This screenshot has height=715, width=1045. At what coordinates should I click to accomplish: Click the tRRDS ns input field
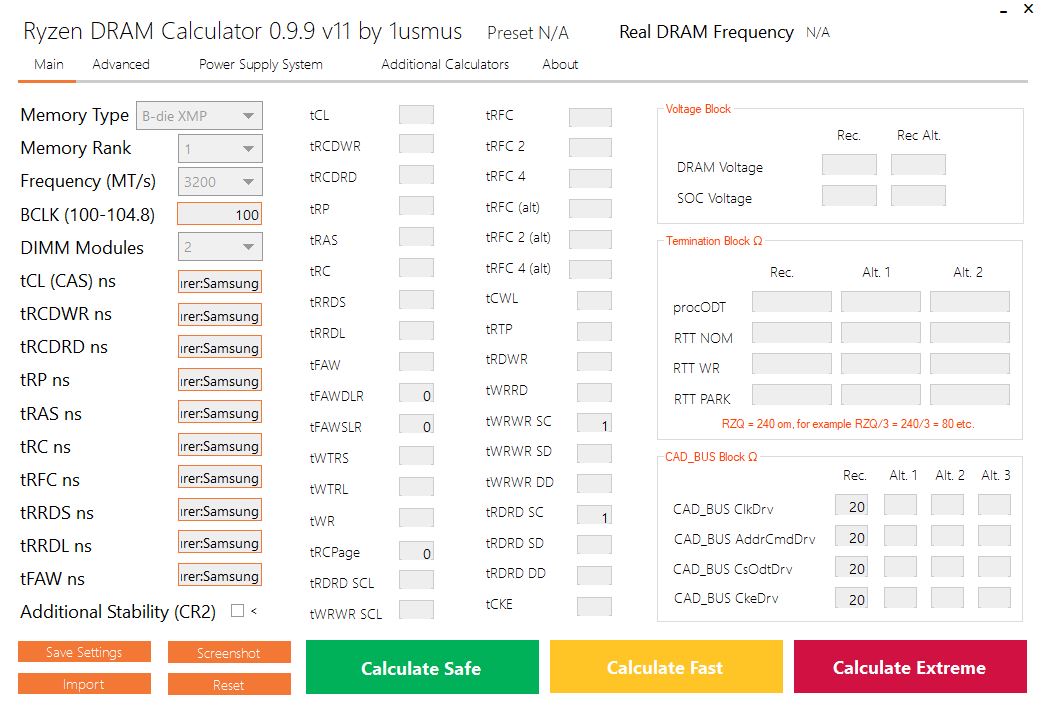(x=219, y=510)
